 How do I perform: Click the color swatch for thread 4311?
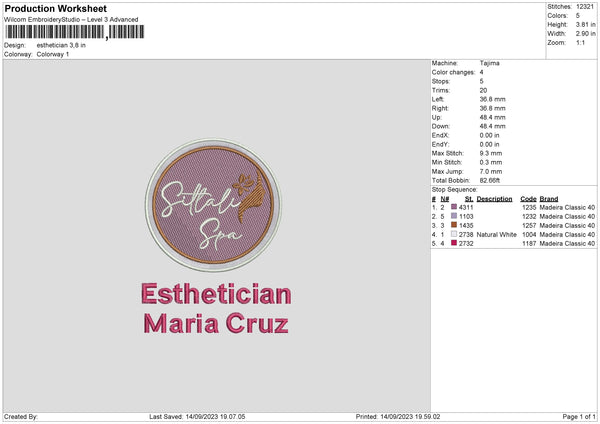(x=454, y=207)
